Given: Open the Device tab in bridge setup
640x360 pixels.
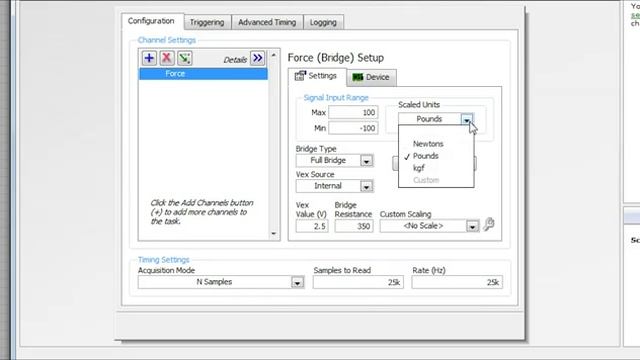Looking at the screenshot, I should point(371,77).
